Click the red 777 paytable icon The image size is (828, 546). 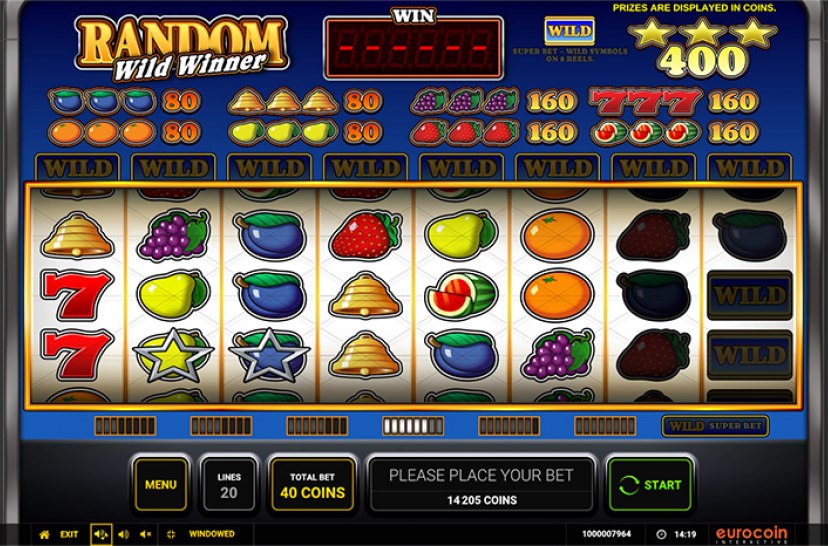click(645, 101)
